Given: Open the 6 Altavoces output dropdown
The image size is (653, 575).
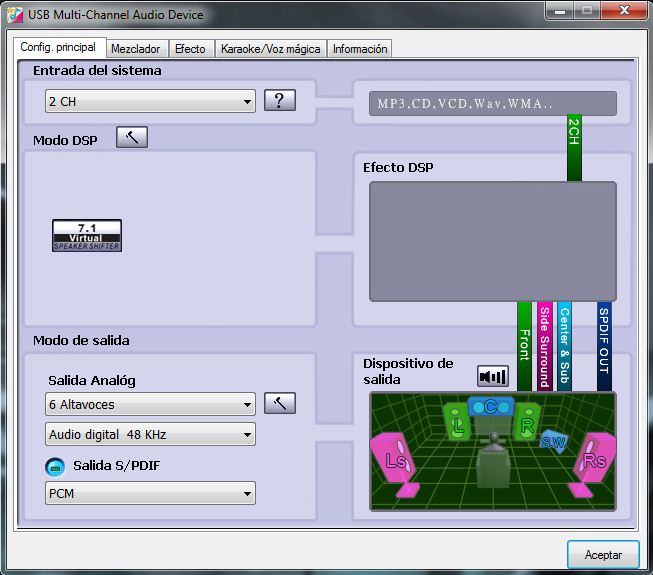Looking at the screenshot, I should 150,405.
